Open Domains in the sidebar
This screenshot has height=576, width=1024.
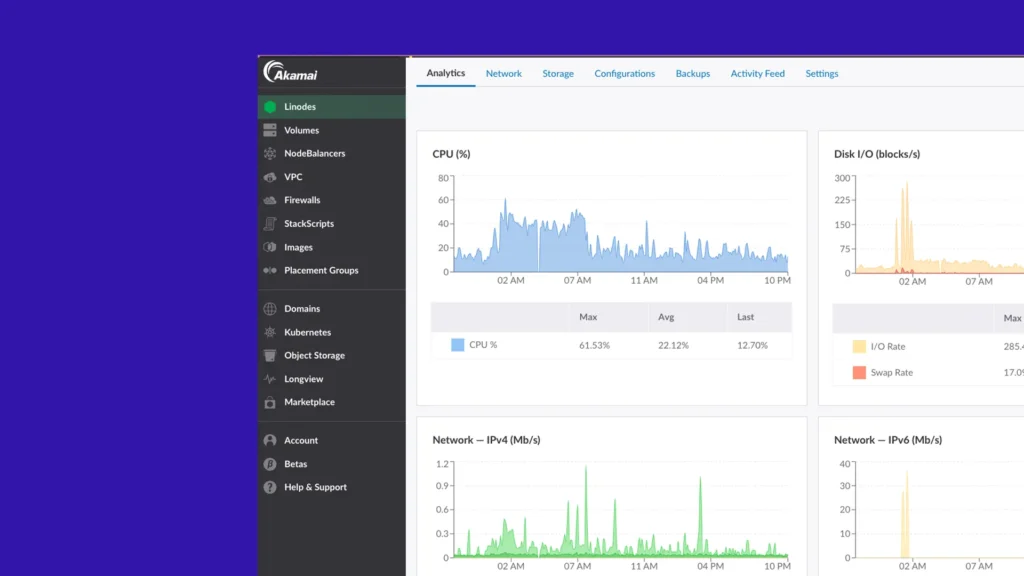click(x=302, y=309)
